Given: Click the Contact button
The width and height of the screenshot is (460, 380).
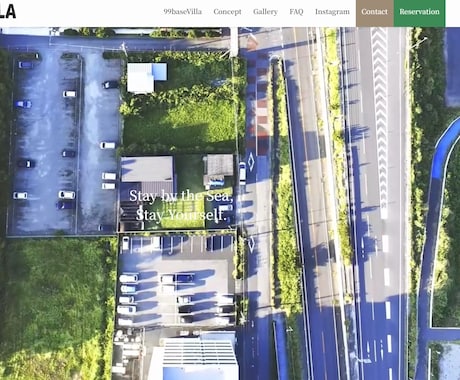Looking at the screenshot, I should click(x=375, y=13).
